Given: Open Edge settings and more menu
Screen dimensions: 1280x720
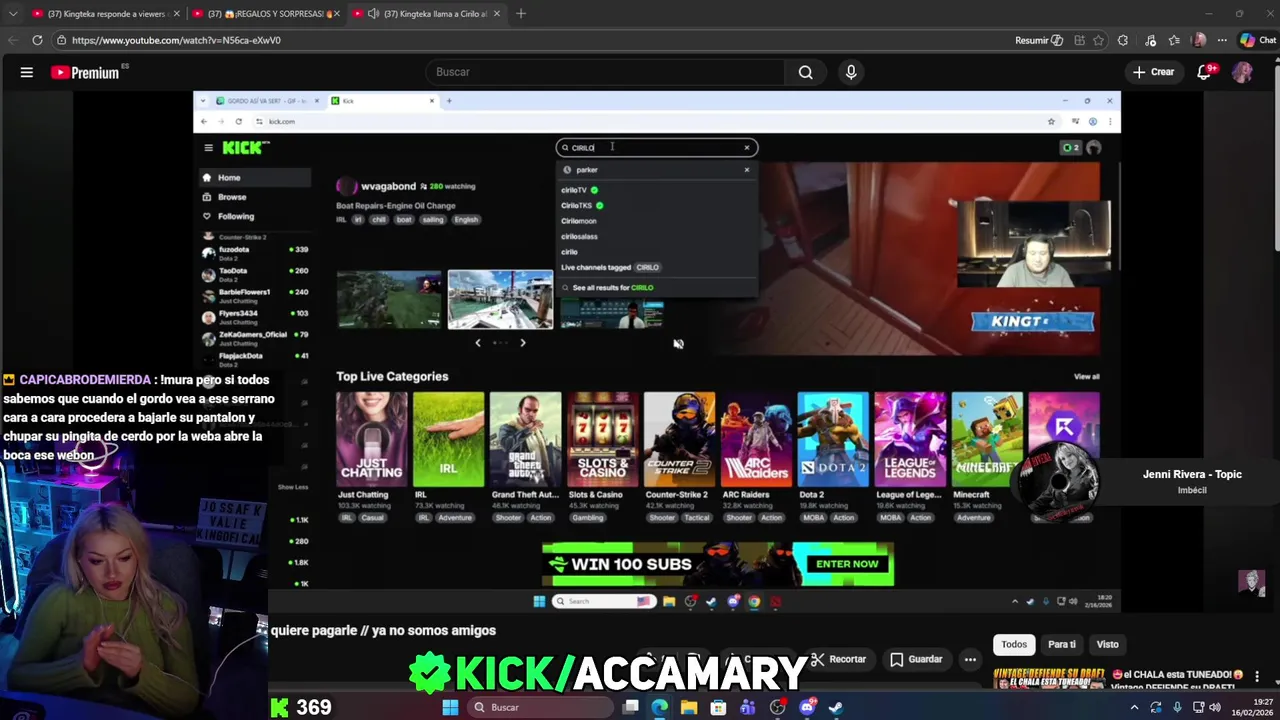Looking at the screenshot, I should tap(1222, 40).
